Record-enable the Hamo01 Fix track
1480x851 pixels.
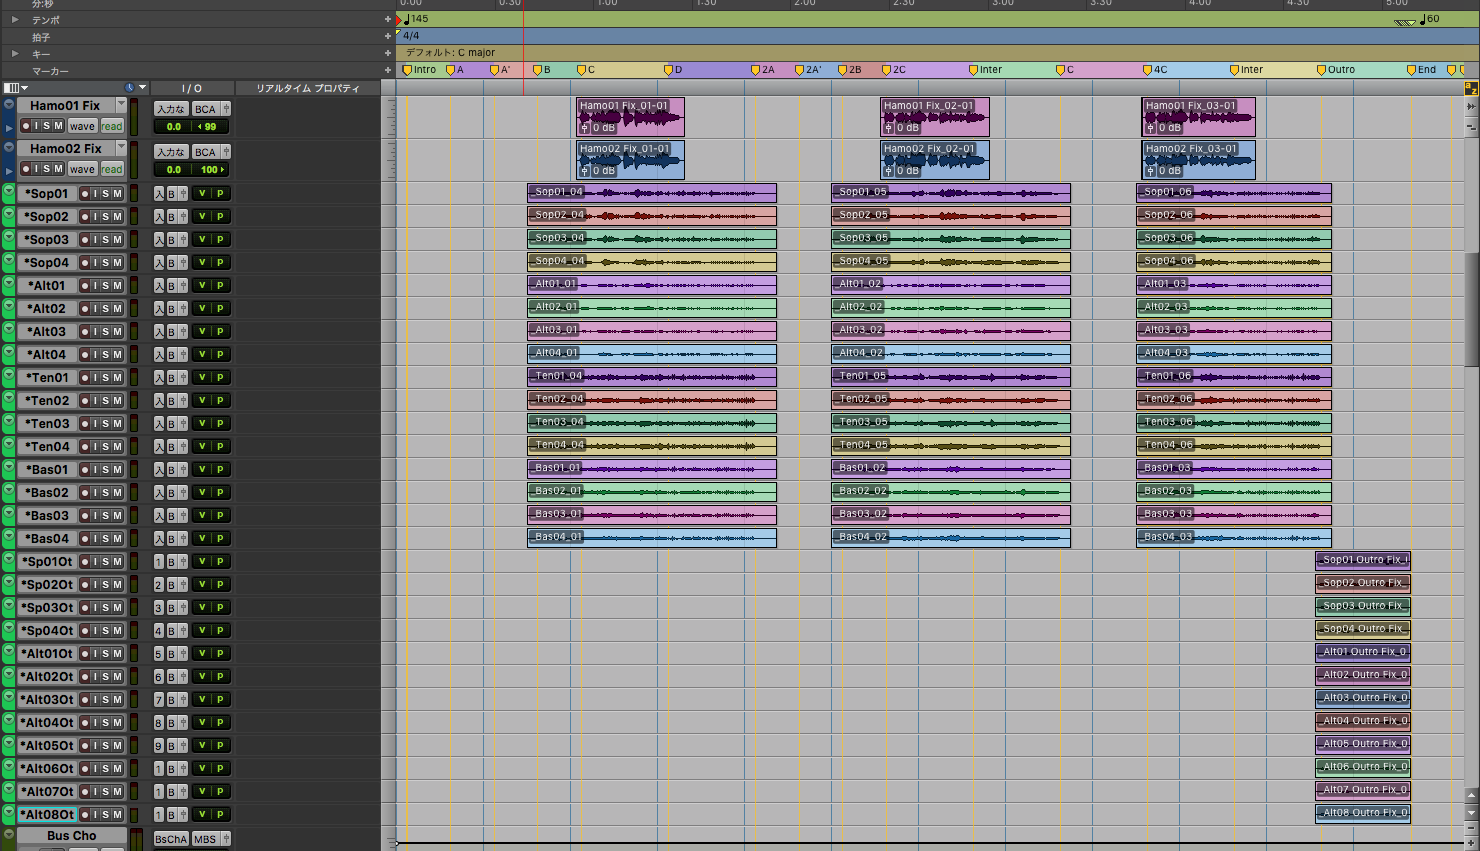26,126
